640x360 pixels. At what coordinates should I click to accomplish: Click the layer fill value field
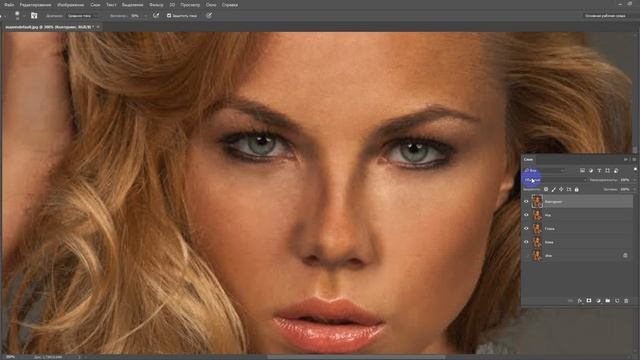tap(624, 189)
